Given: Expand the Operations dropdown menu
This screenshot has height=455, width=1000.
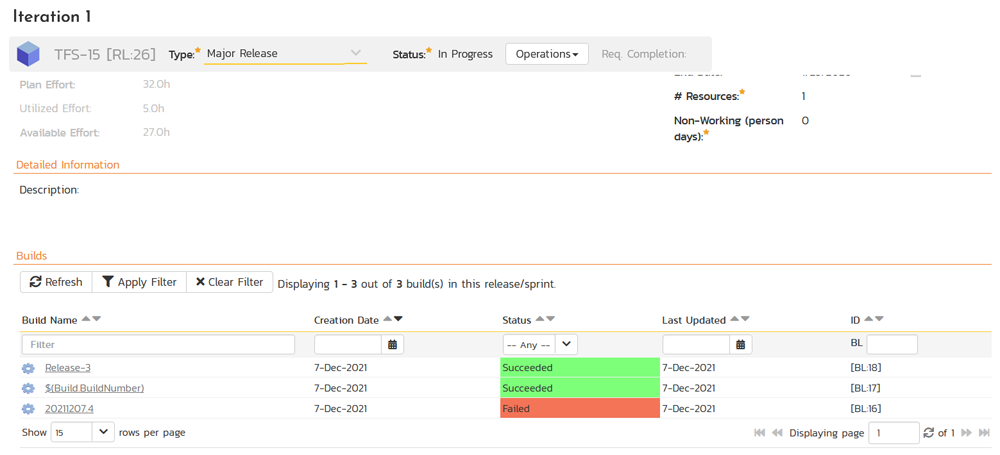Looking at the screenshot, I should [x=546, y=54].
